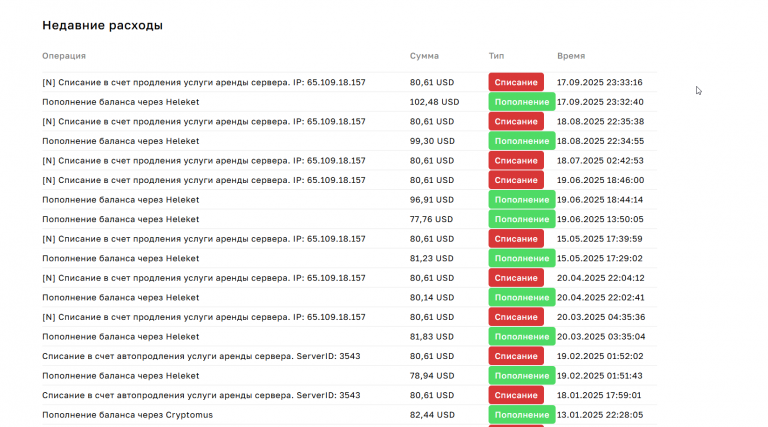Click the Пополнение badge for 82,44 USD
Viewport: 768px width, 427px height.
[522, 415]
